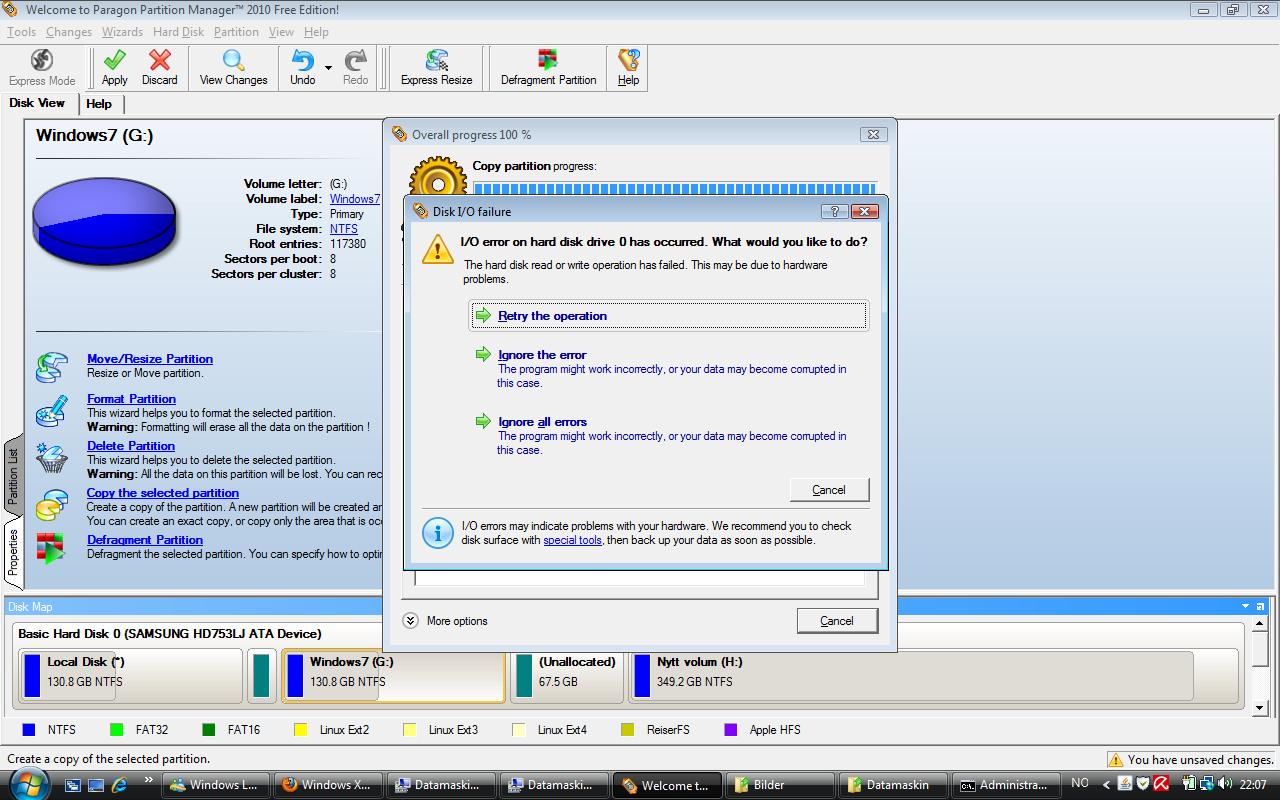Screen dimensions: 1280x800
Task: Apply pending changes with the green checkmark
Action: pyautogui.click(x=115, y=61)
